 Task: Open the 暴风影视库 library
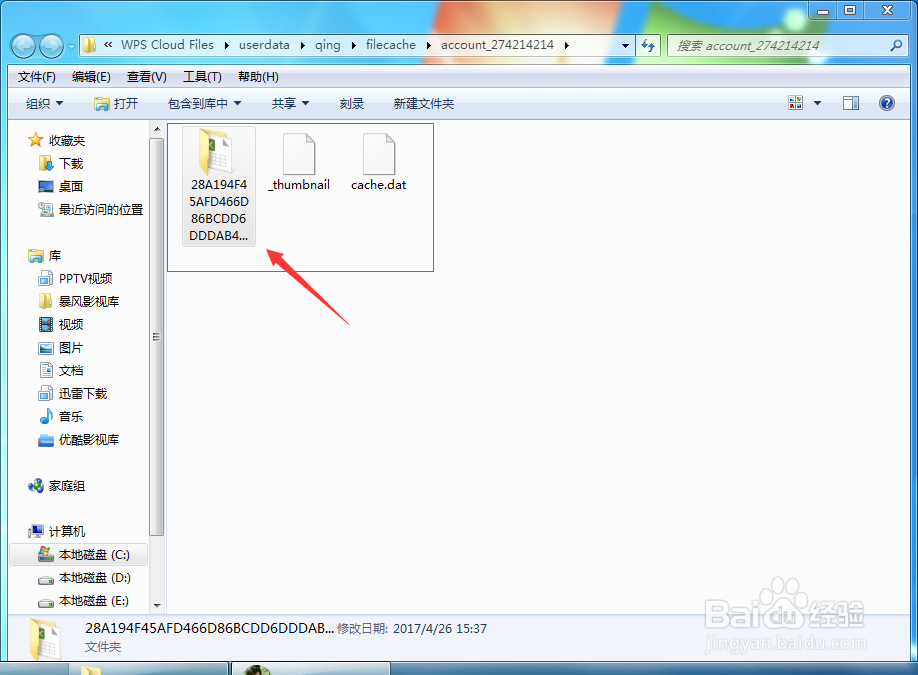tap(79, 301)
